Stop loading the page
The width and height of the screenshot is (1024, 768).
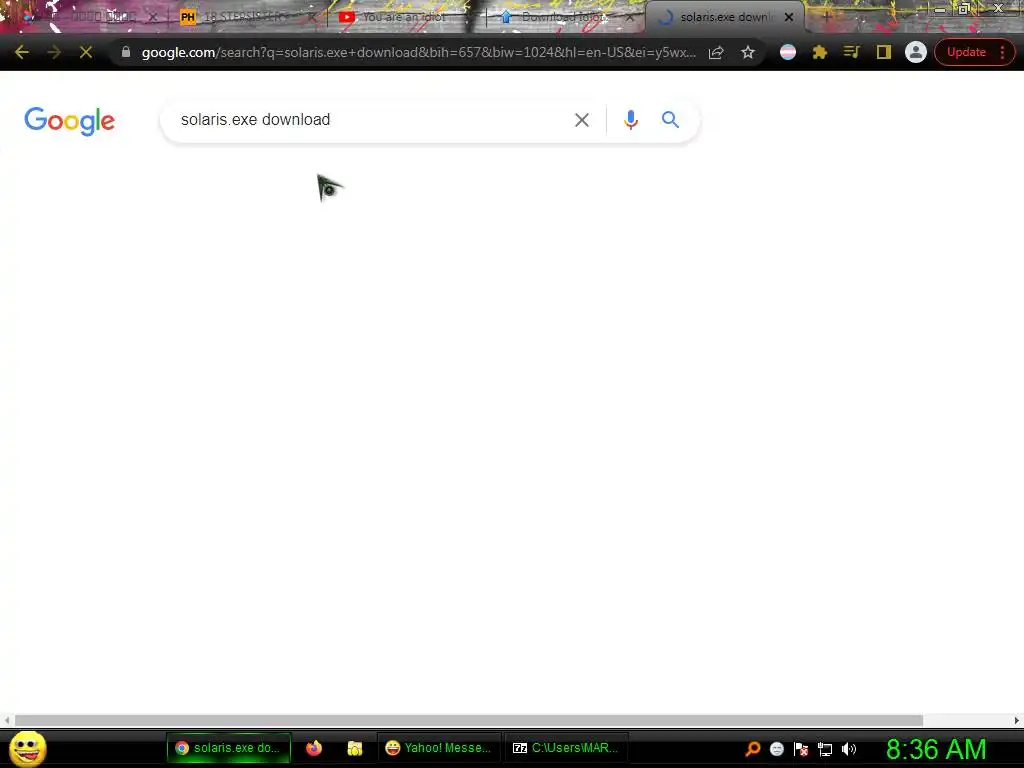pyautogui.click(x=86, y=52)
